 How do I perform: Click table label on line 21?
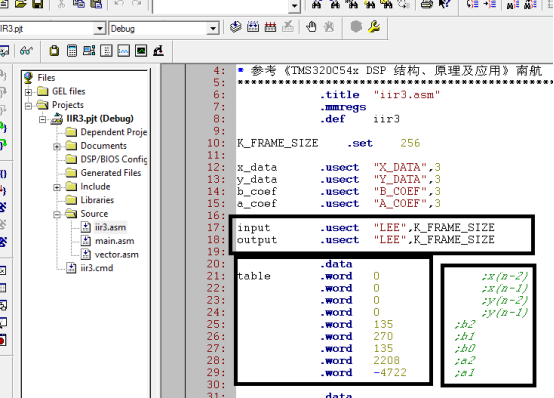click(254, 276)
